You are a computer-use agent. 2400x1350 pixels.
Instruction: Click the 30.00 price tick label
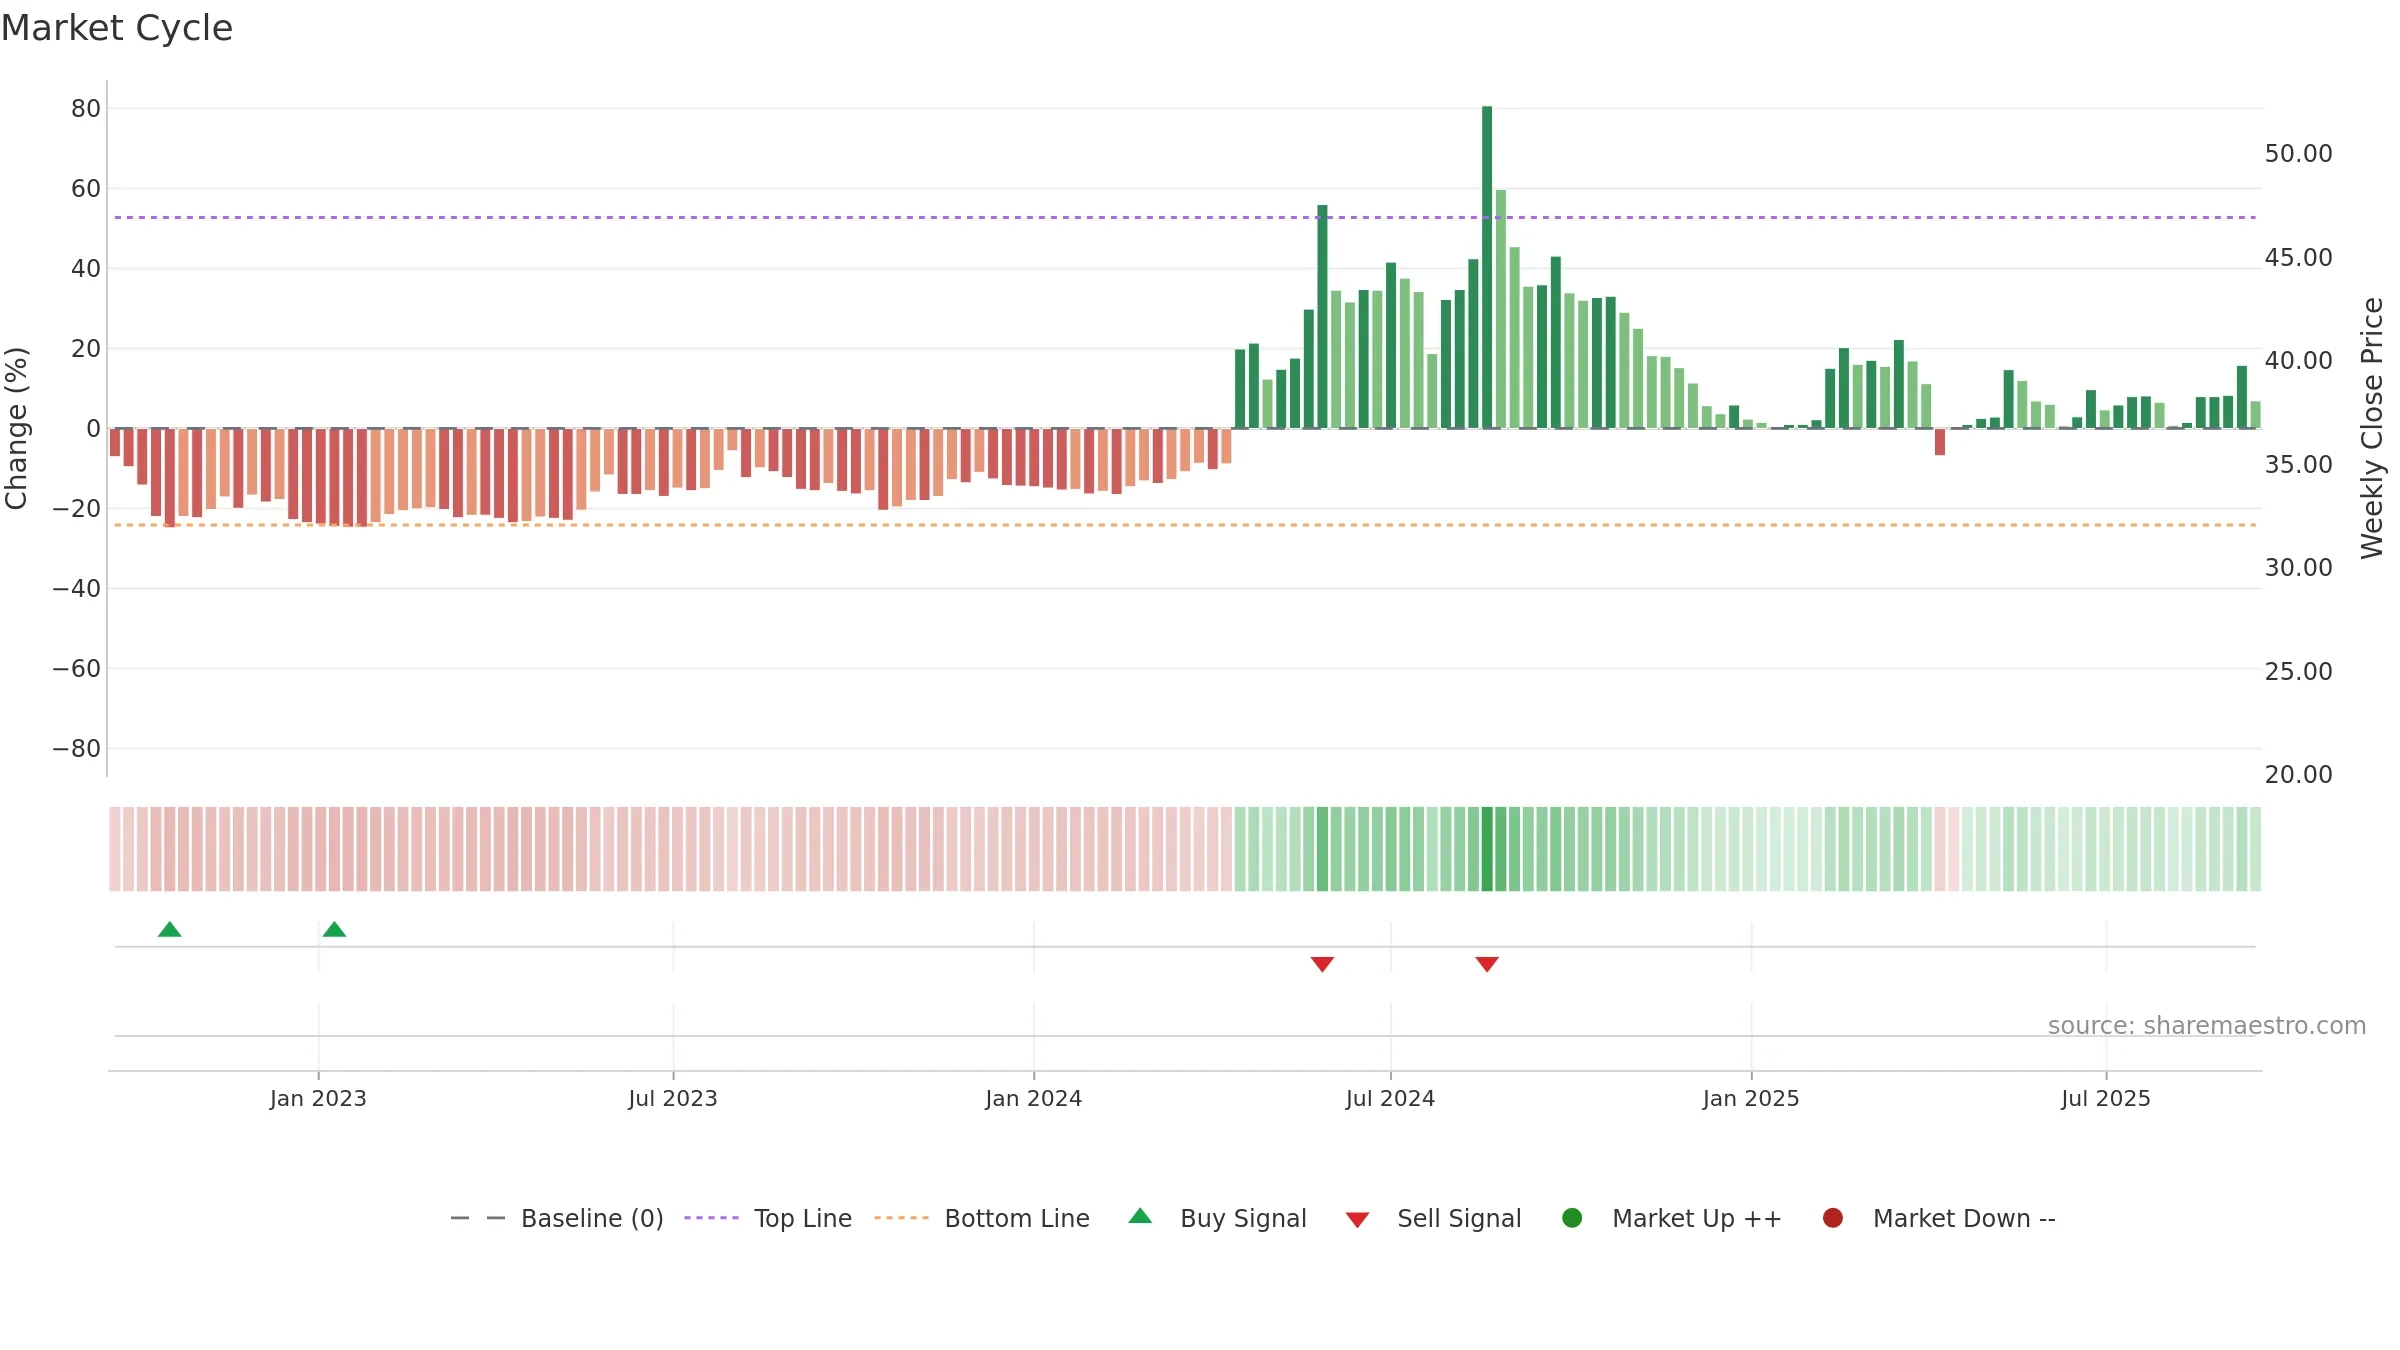[x=2298, y=567]
